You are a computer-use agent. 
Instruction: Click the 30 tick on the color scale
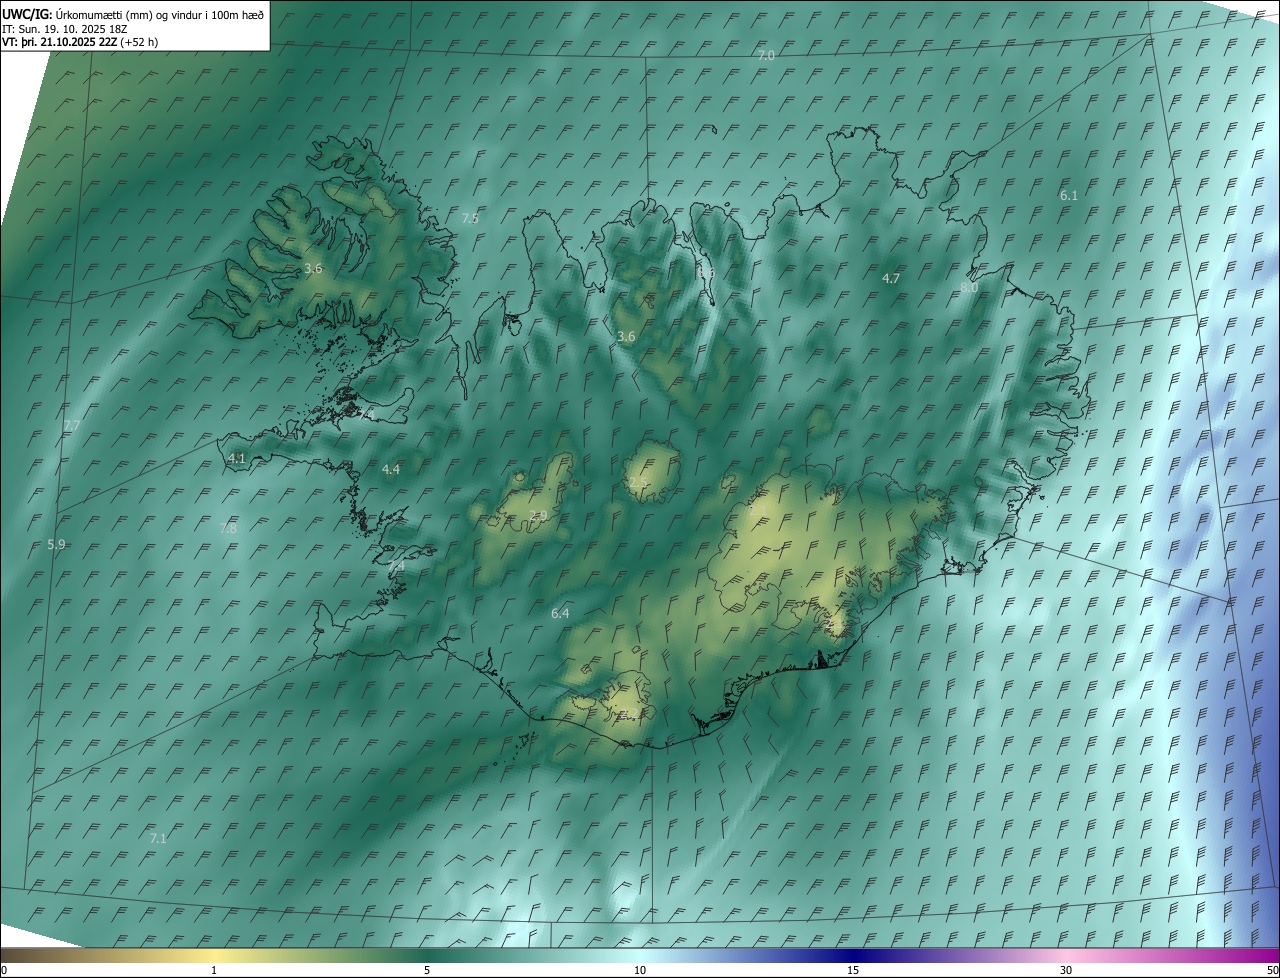click(1066, 971)
